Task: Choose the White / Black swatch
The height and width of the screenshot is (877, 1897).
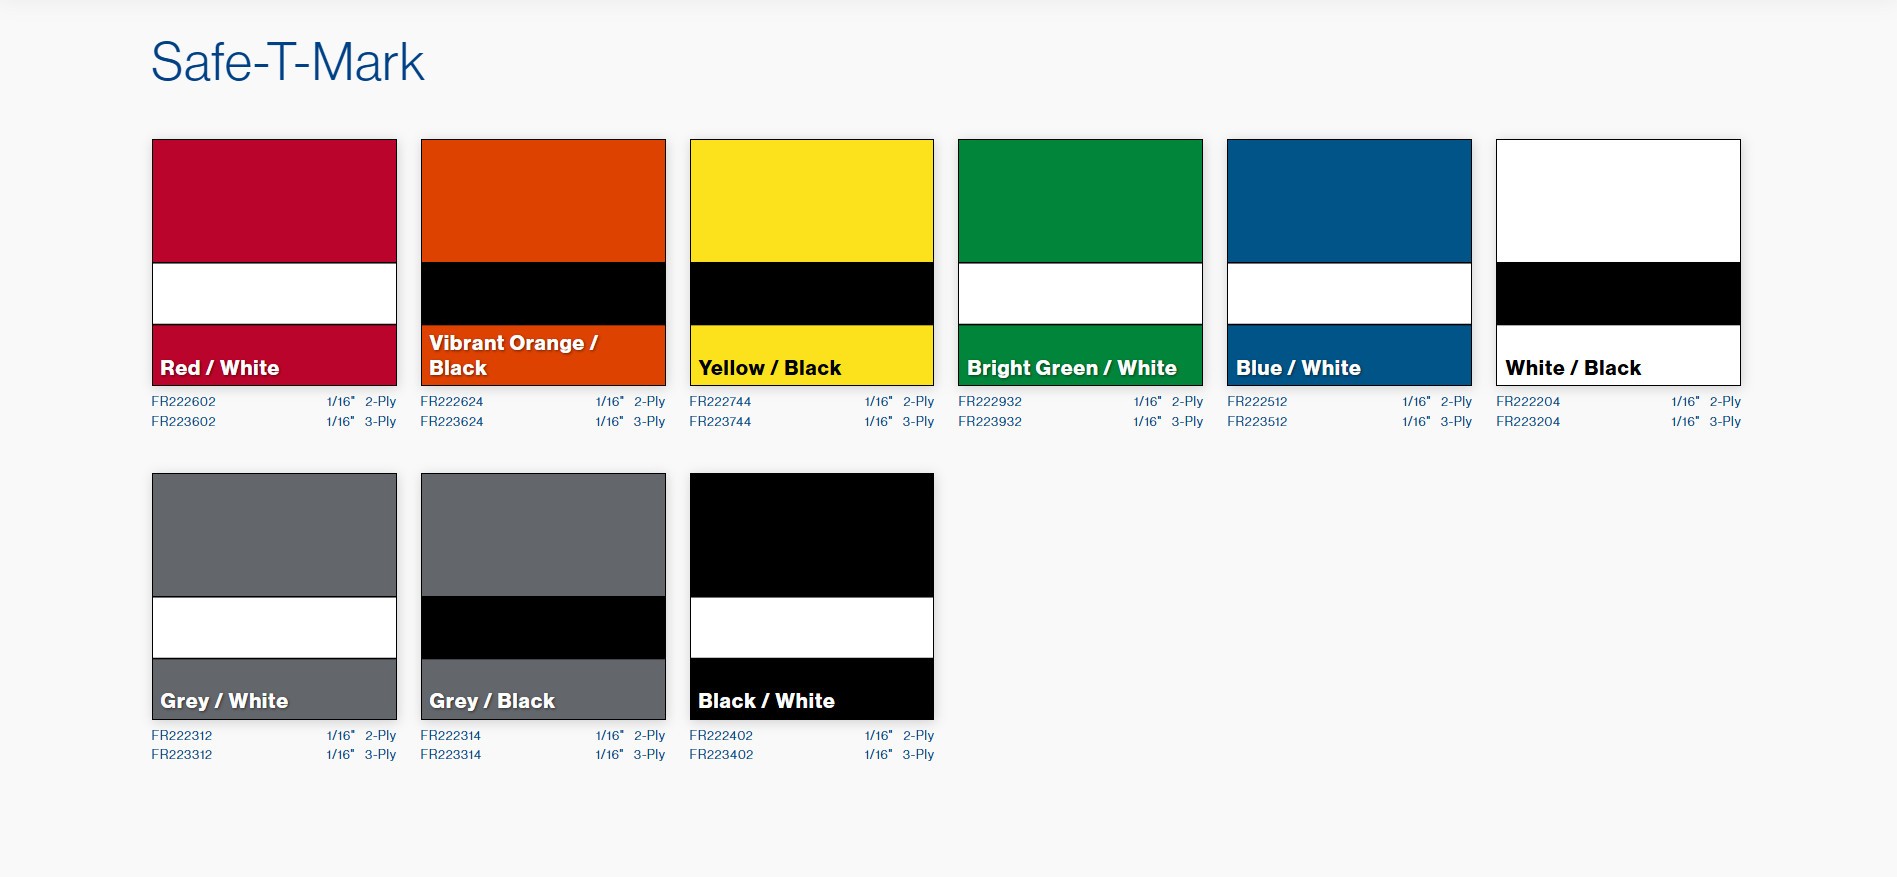Action: pos(1618,262)
